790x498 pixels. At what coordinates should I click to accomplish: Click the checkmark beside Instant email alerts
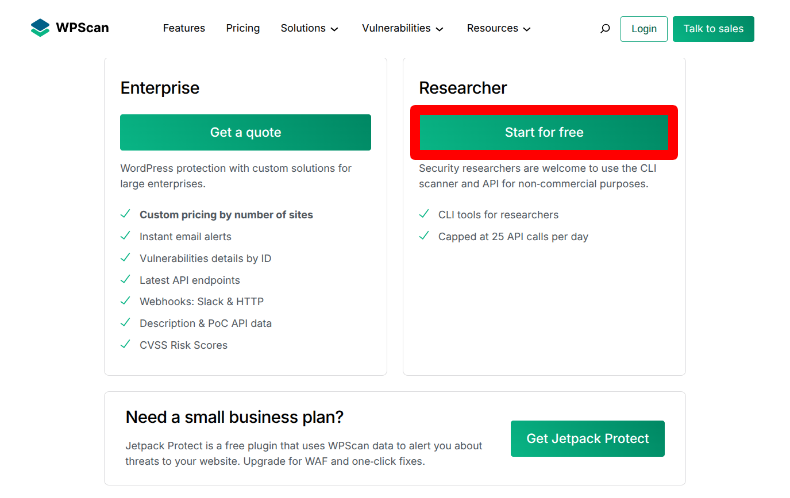click(x=125, y=236)
